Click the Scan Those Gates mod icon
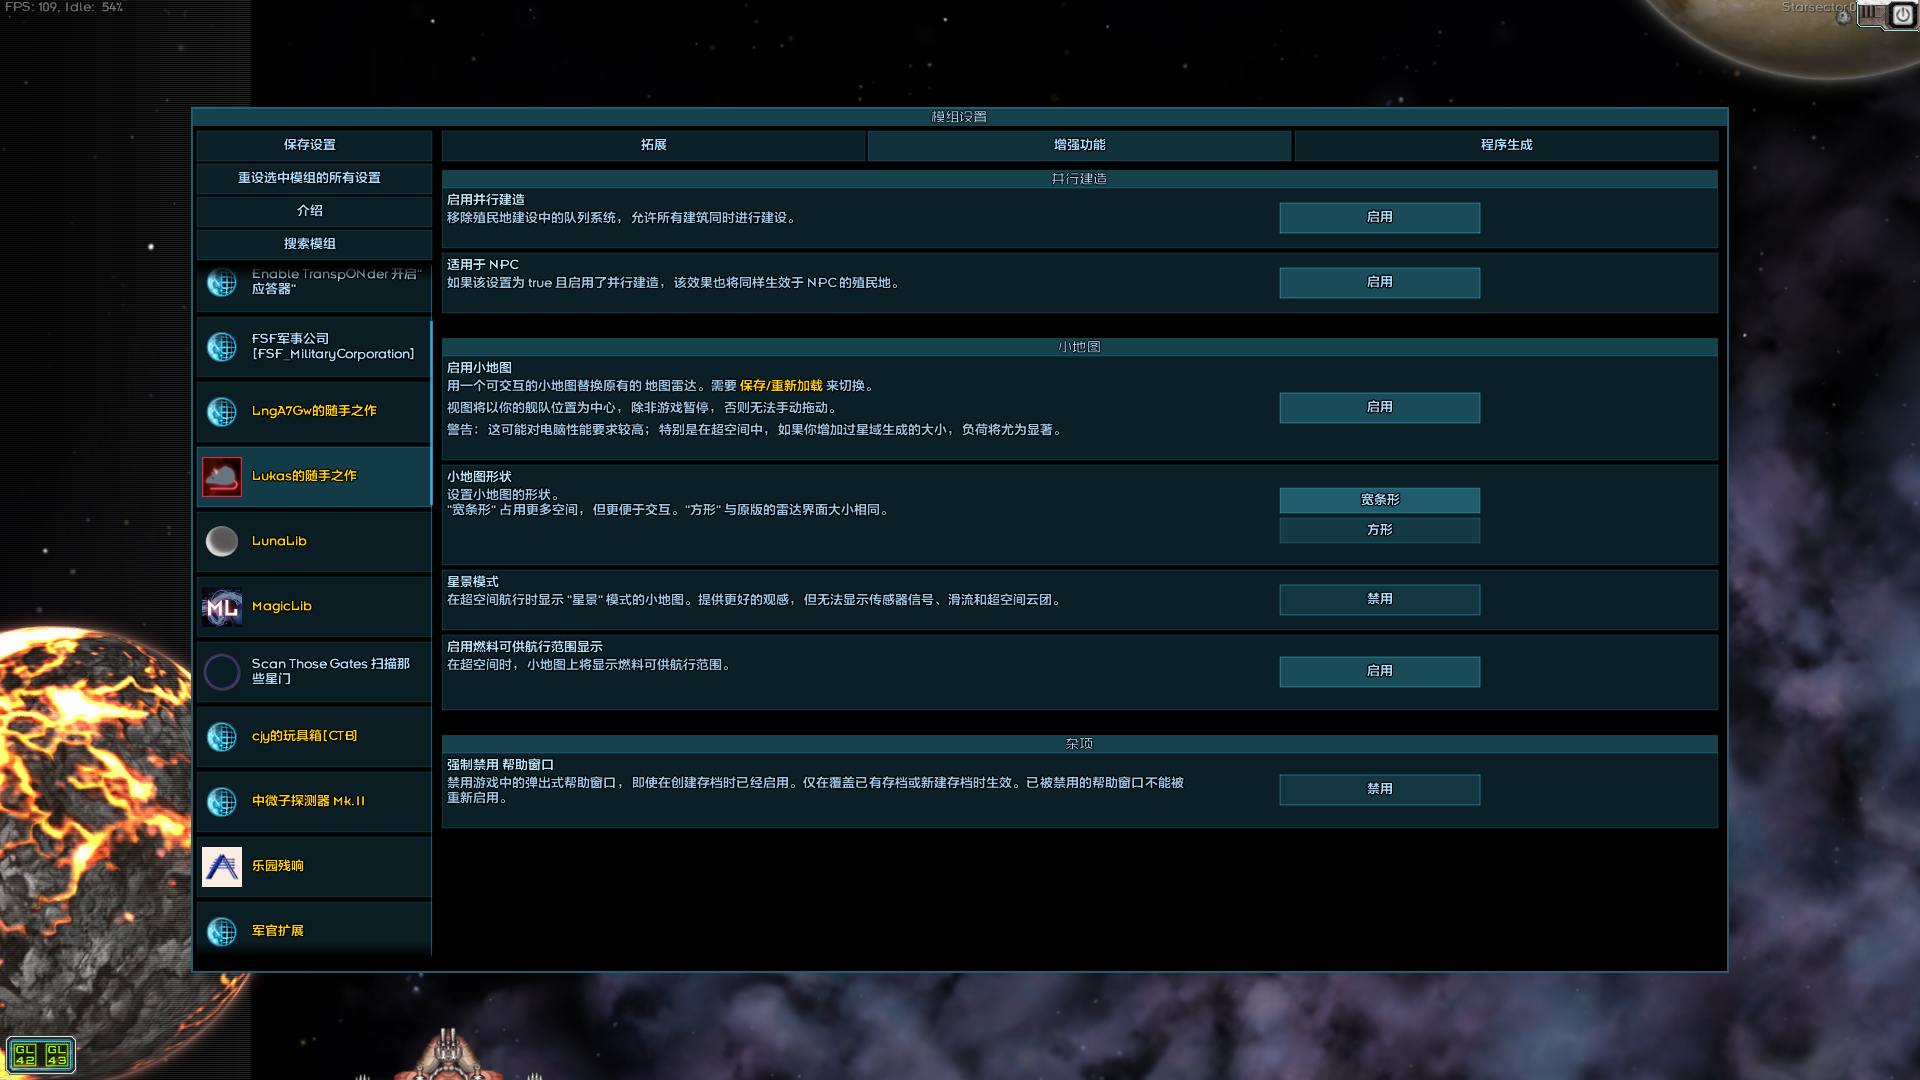1920x1080 pixels. pyautogui.click(x=221, y=672)
